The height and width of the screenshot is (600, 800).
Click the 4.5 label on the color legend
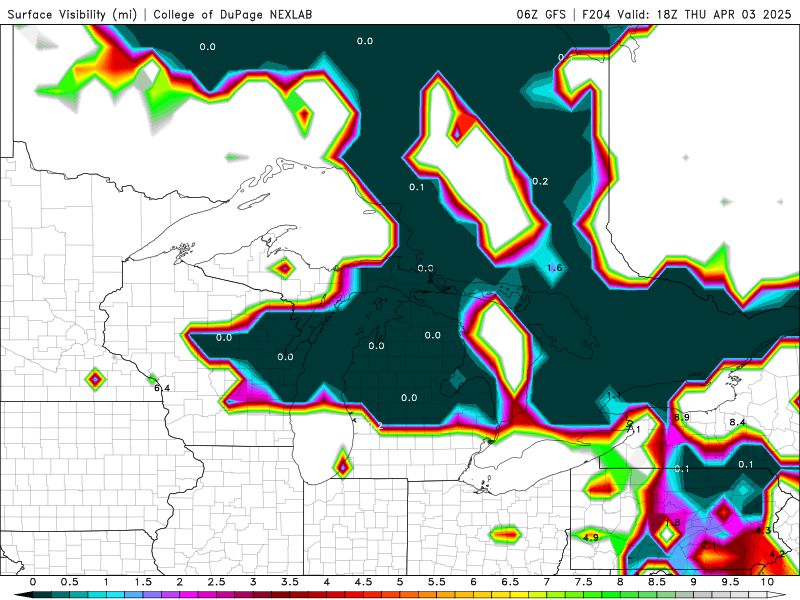point(363,582)
